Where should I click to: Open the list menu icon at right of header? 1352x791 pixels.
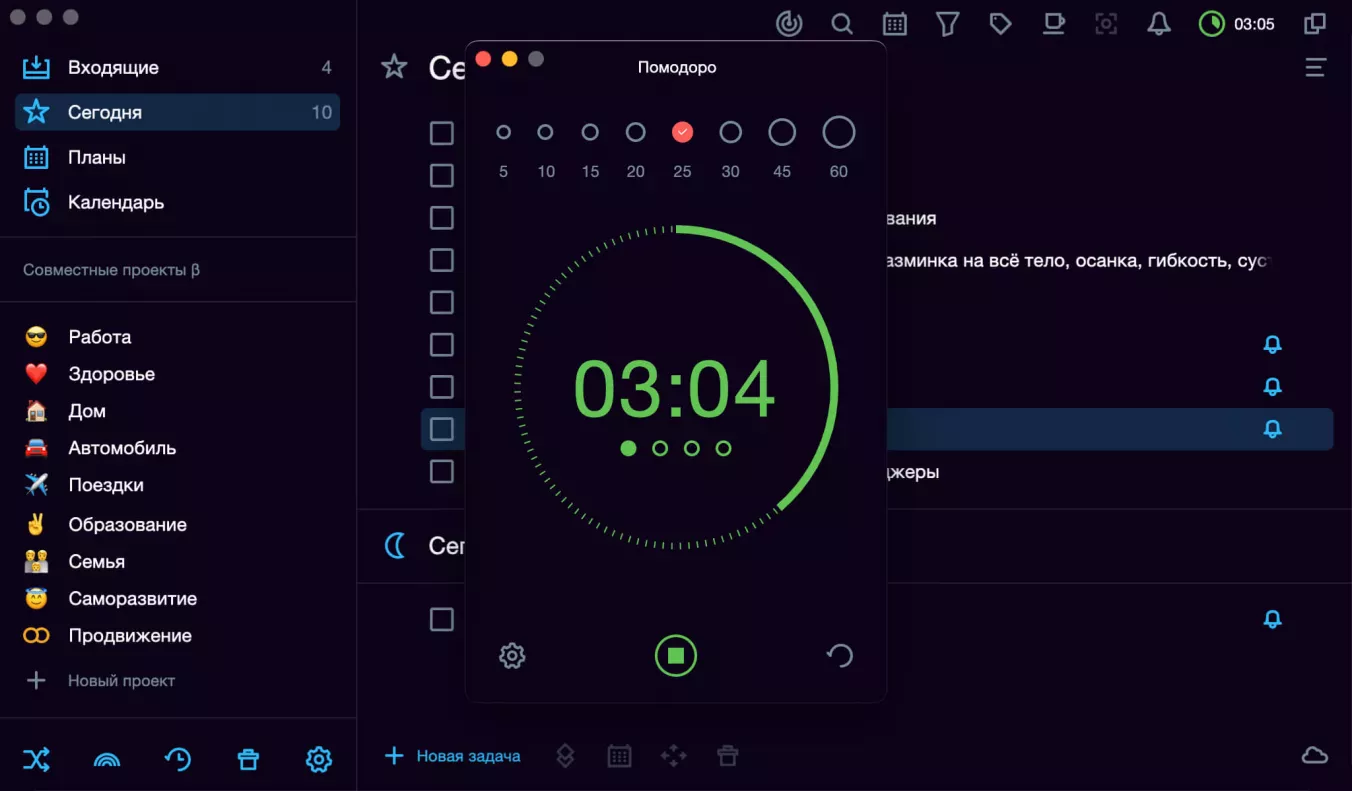point(1315,68)
